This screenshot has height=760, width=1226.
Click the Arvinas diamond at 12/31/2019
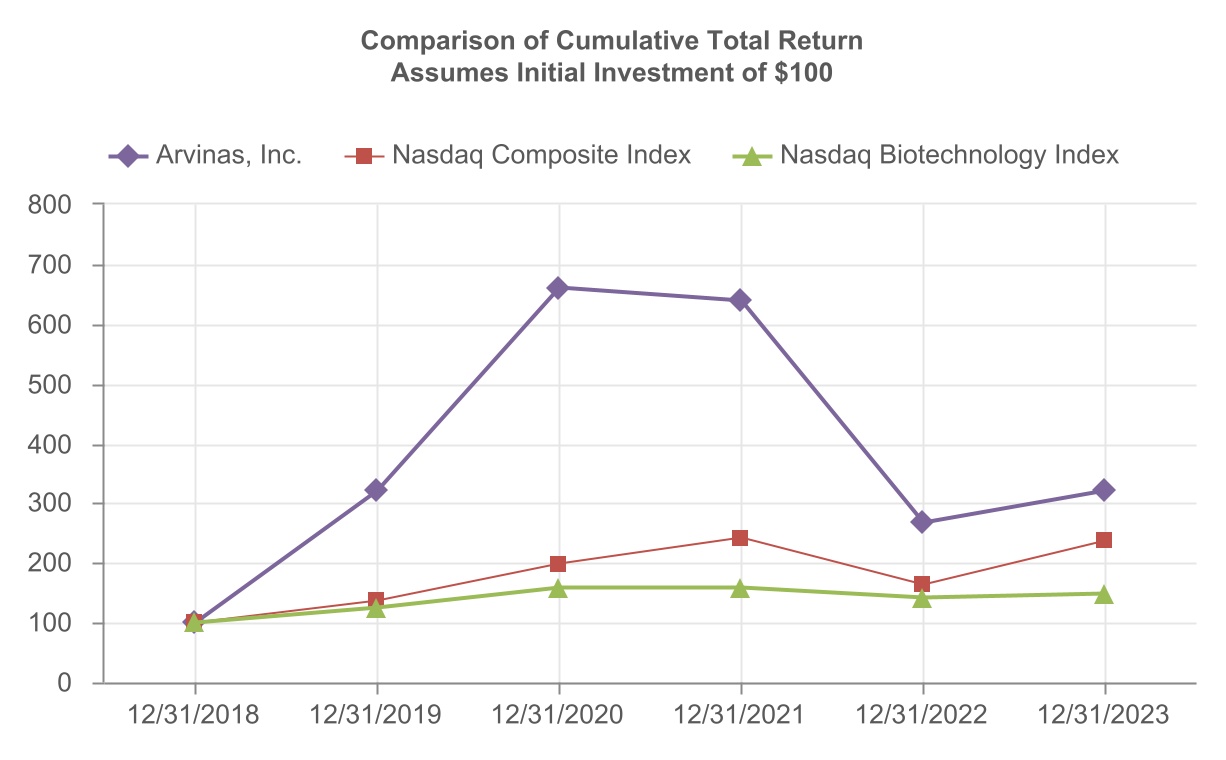[x=377, y=490]
